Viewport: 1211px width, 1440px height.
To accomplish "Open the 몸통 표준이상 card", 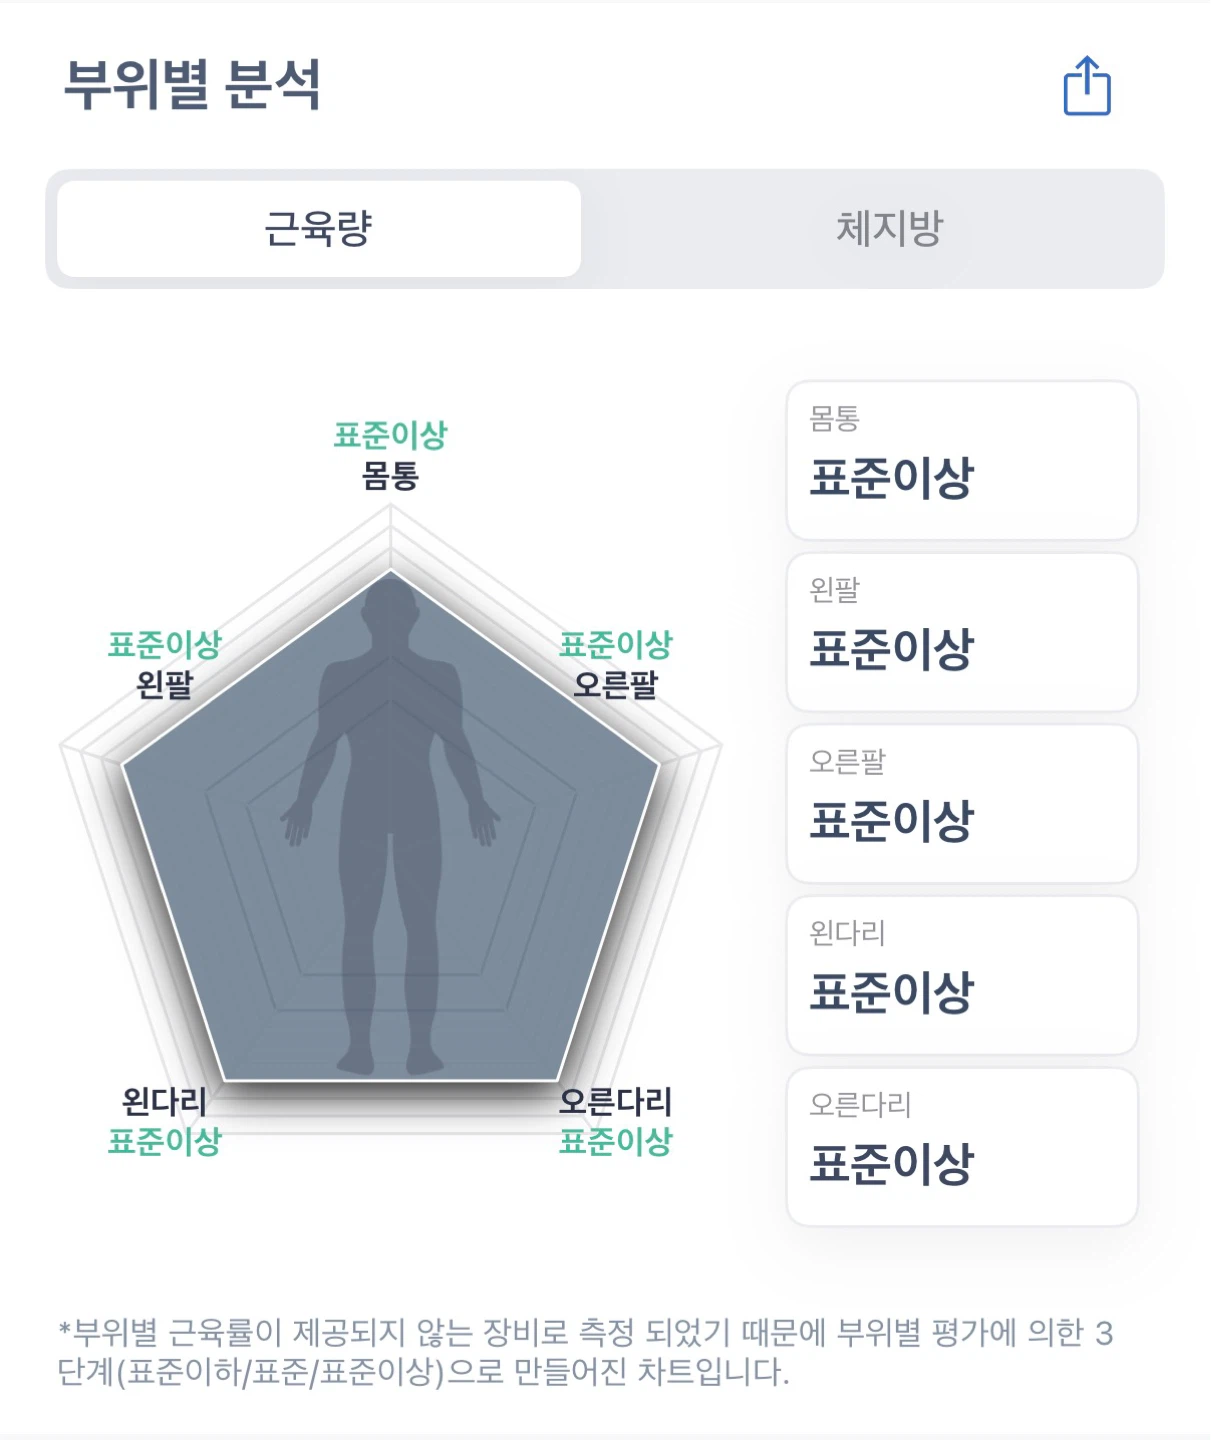I will pos(962,461).
